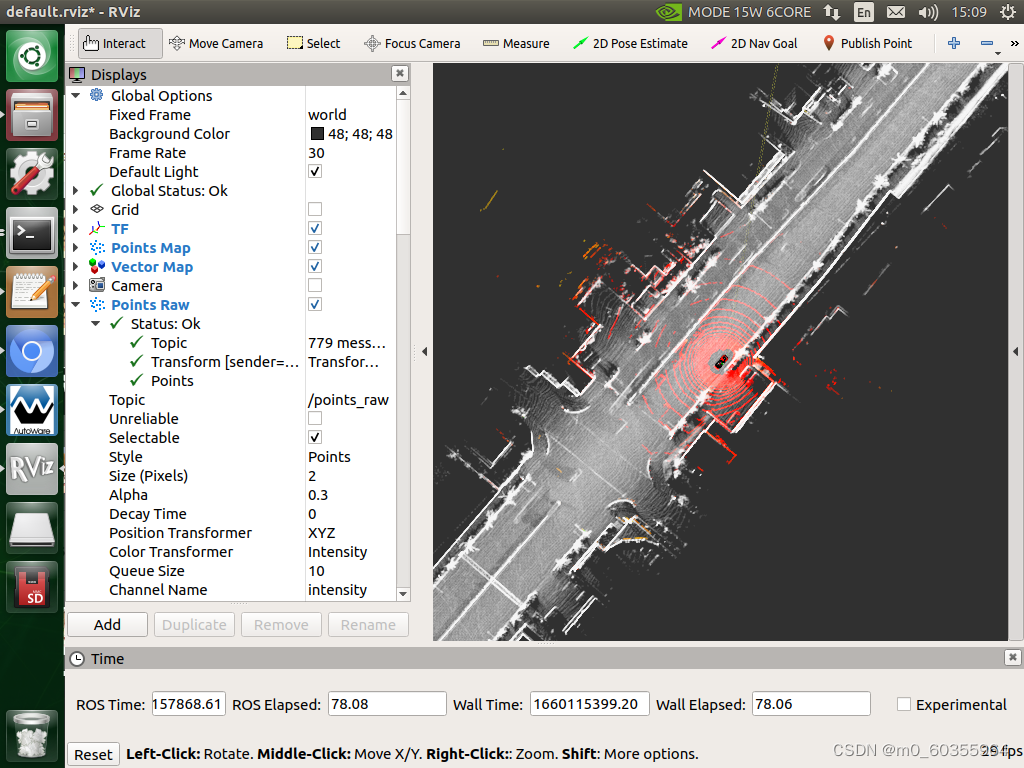Expand the Points Map node
1024x768 pixels.
tap(76, 248)
